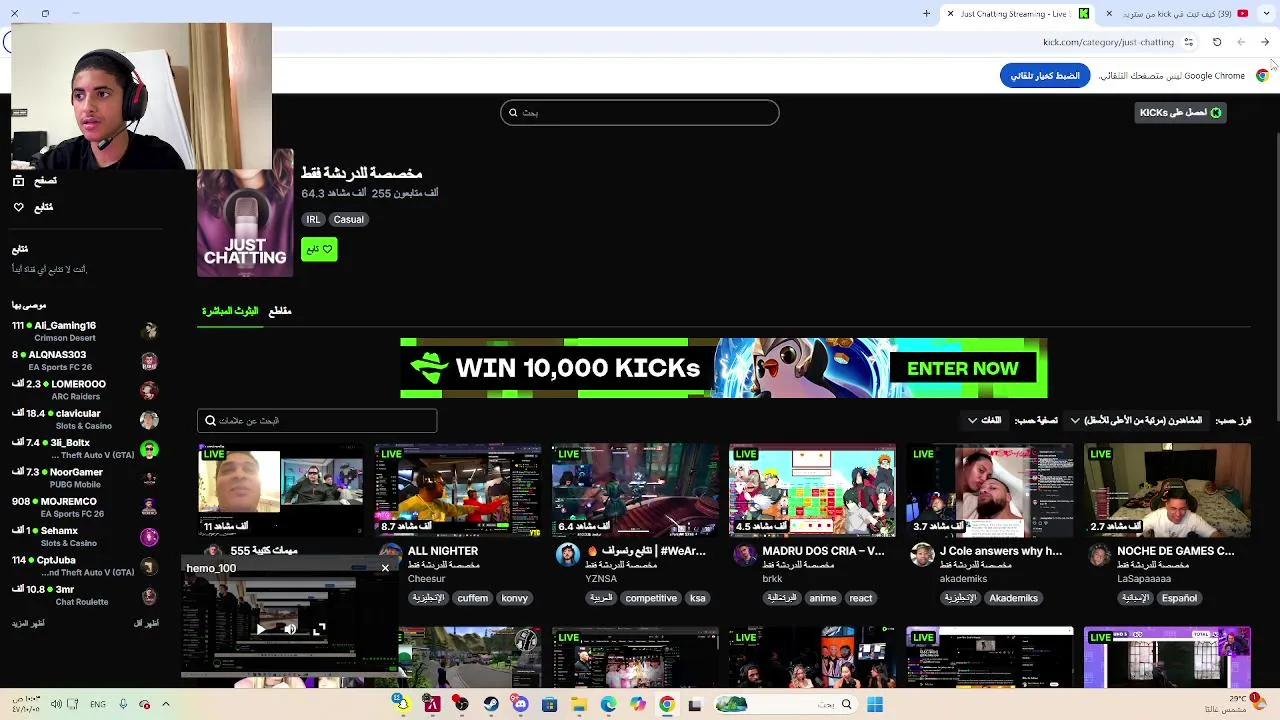Open CptJuba recommended channel
Screen dimensions: 1280x720
click(x=85, y=566)
